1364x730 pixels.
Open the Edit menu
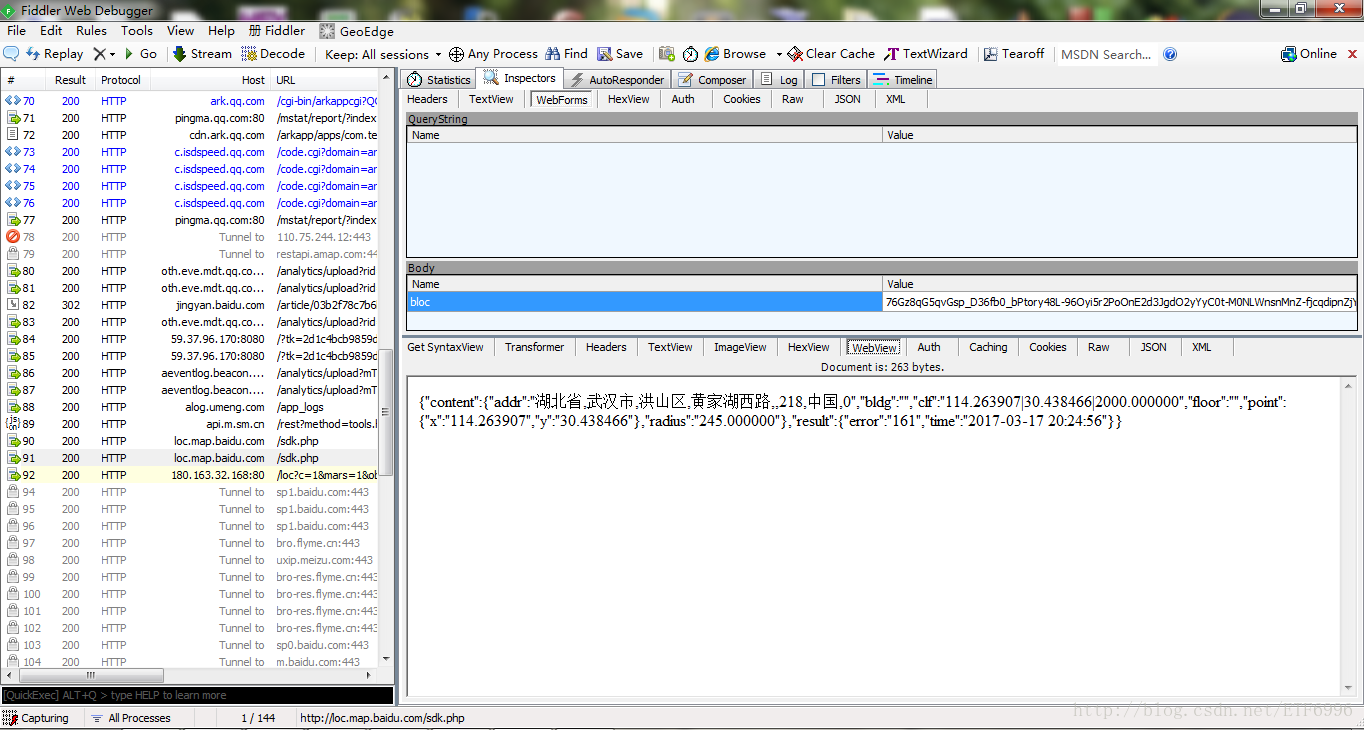[51, 31]
